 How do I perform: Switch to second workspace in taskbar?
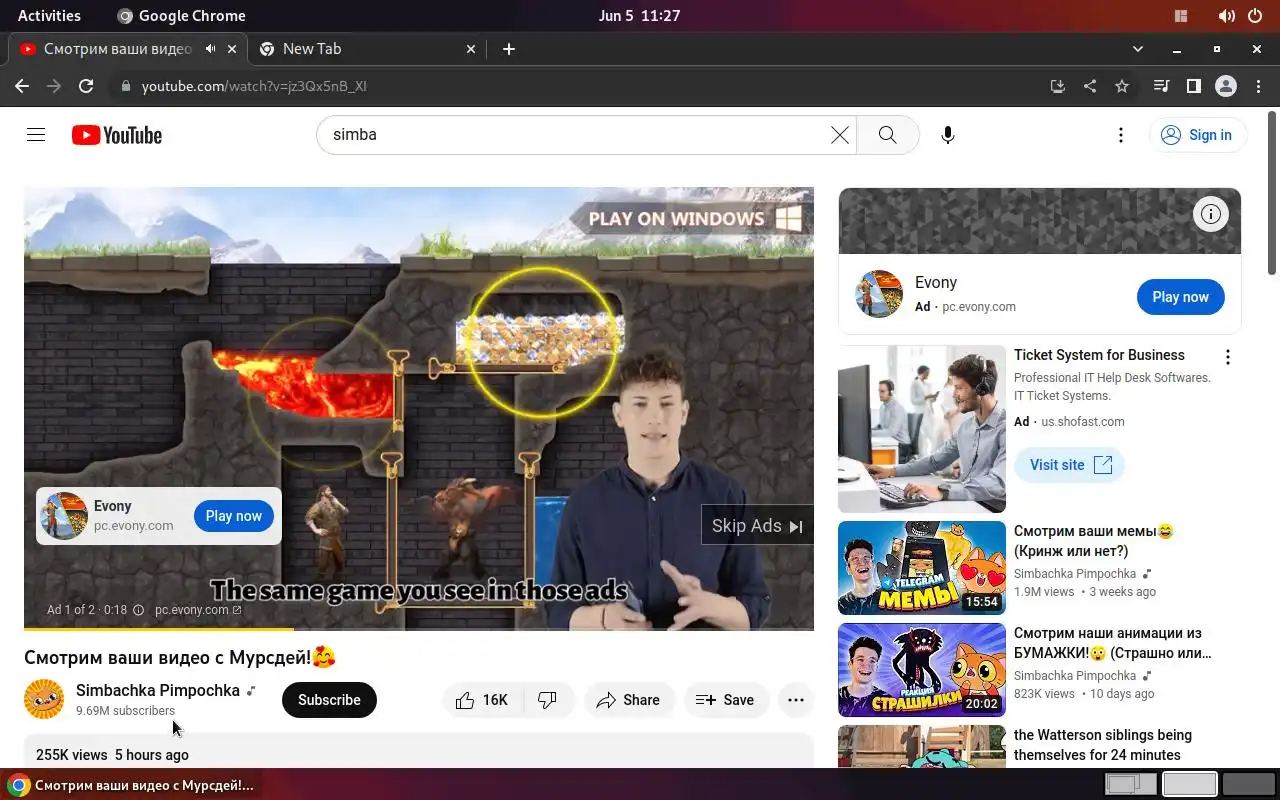[1190, 784]
